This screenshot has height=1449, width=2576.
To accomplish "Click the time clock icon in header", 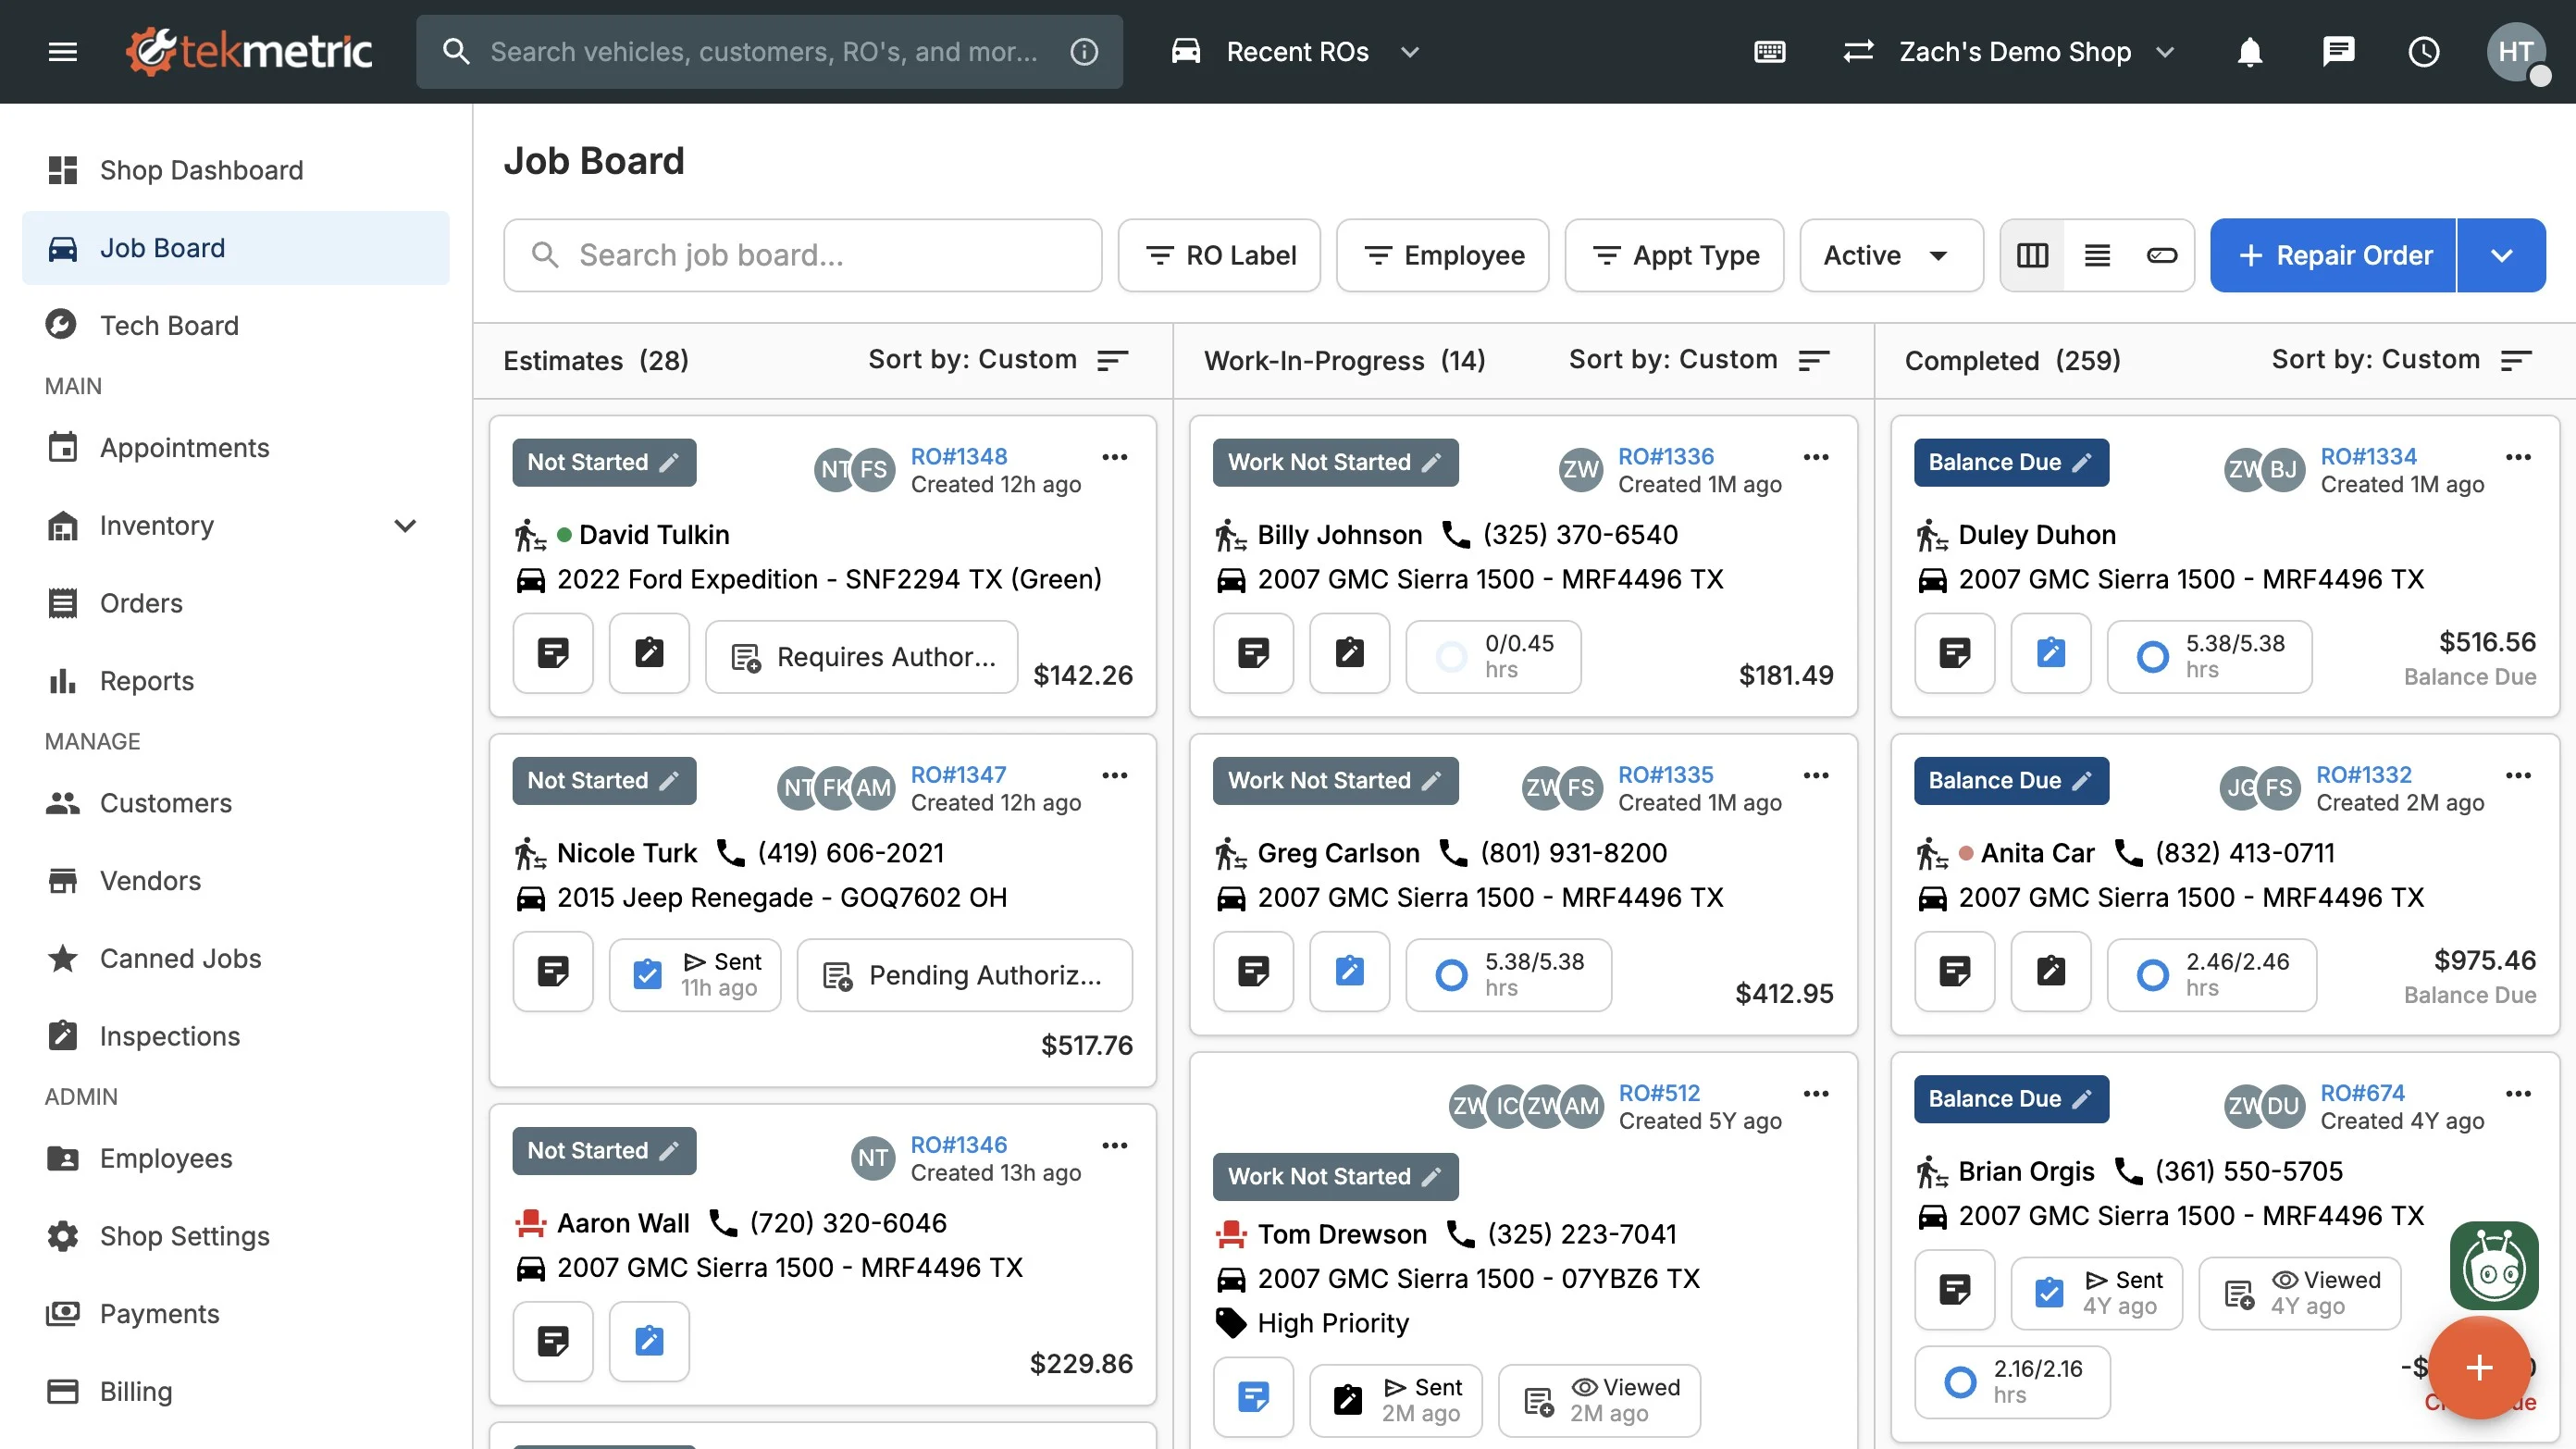I will (x=2423, y=52).
